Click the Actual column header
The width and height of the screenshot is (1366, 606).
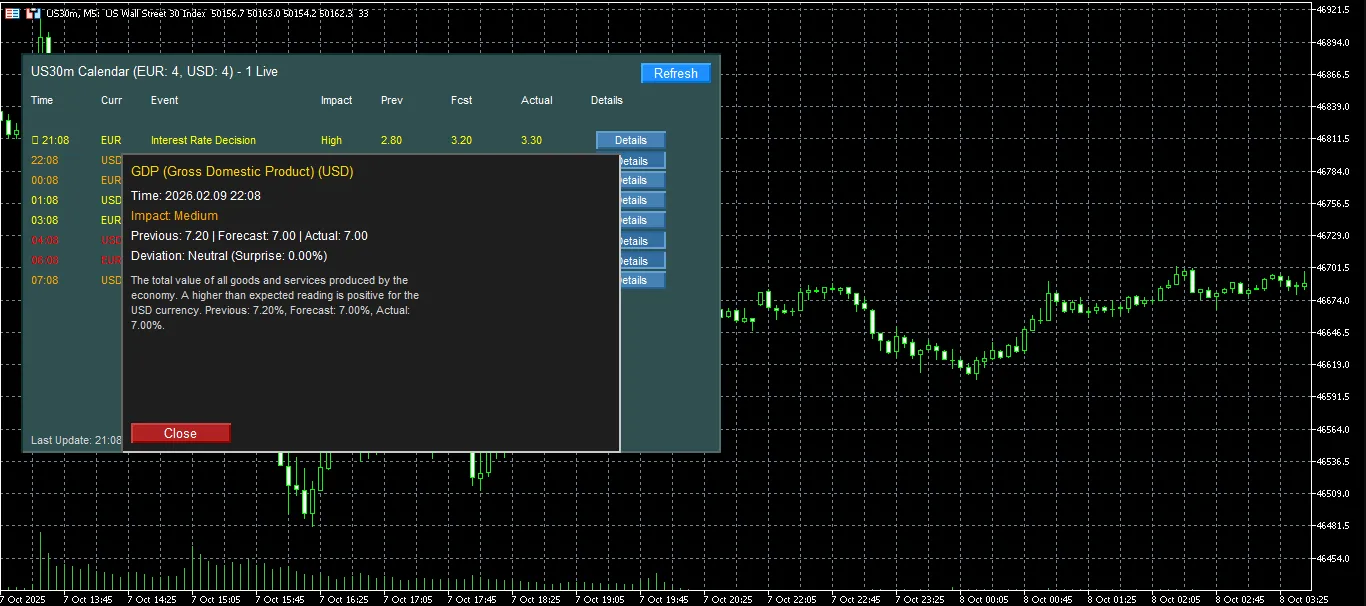[x=536, y=100]
